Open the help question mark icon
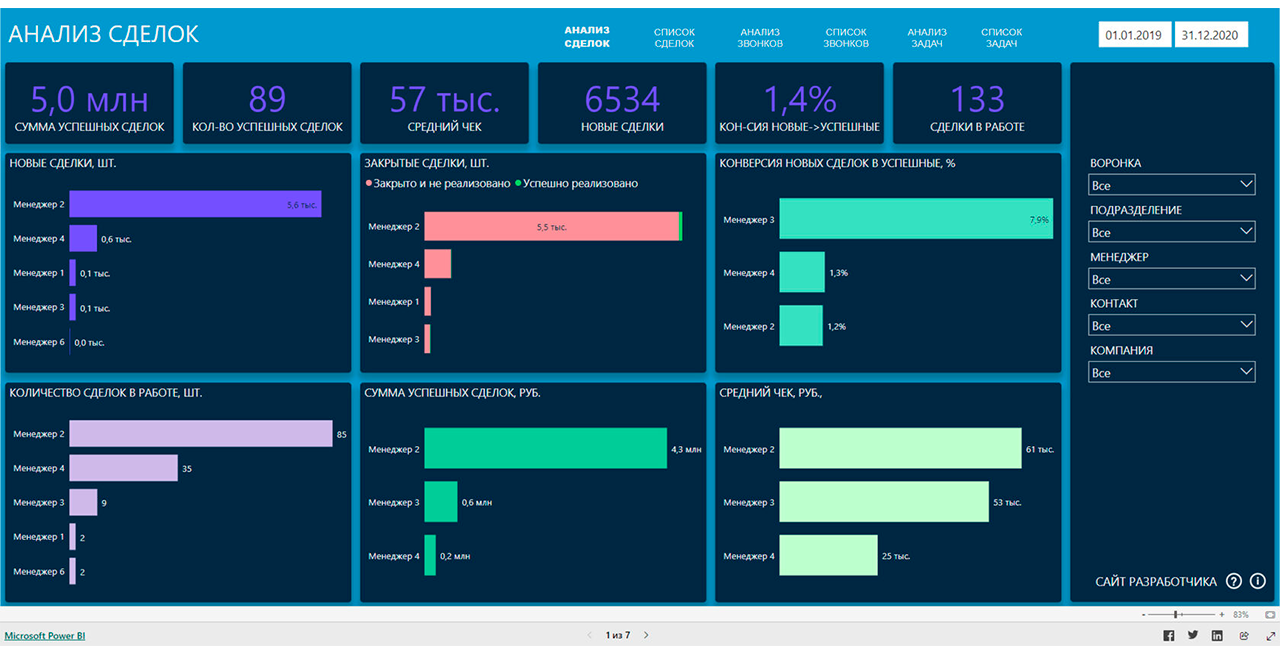Screen dimensions: 1280x654 pyautogui.click(x=1233, y=581)
